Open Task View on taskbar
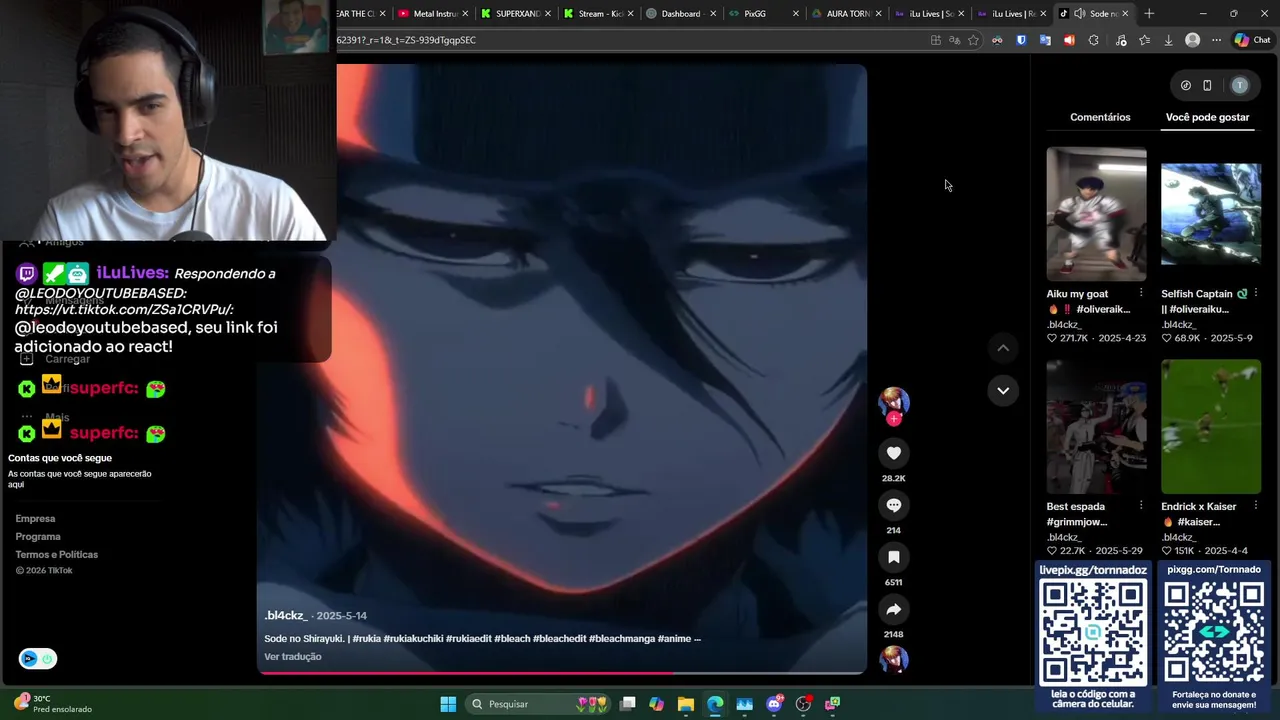The width and height of the screenshot is (1280, 720). (627, 704)
